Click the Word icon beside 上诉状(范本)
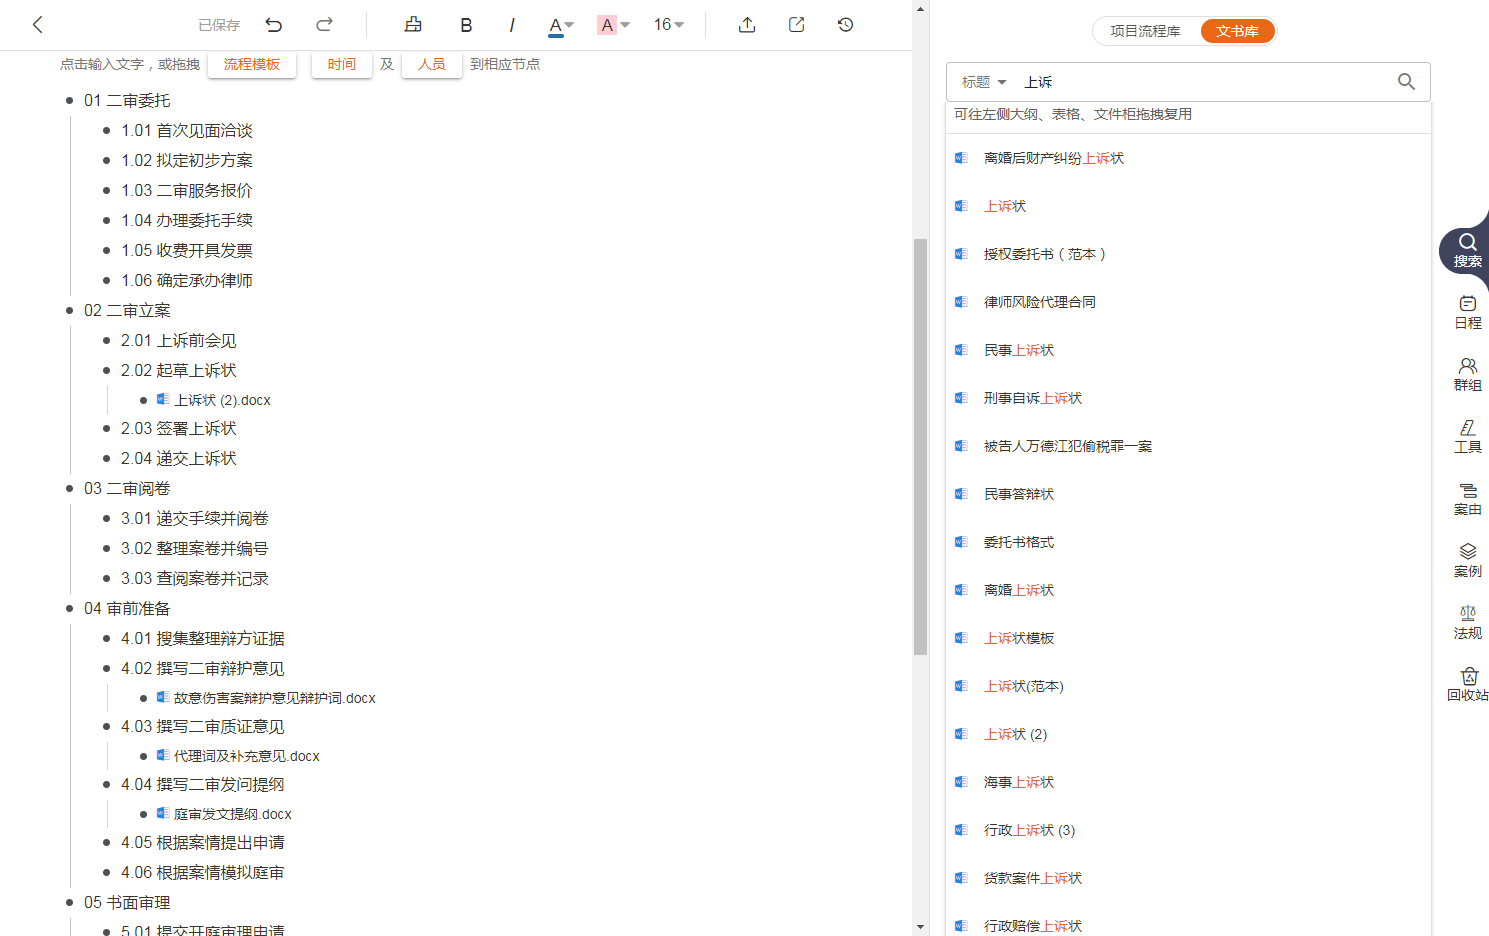The width and height of the screenshot is (1489, 936). [961, 686]
